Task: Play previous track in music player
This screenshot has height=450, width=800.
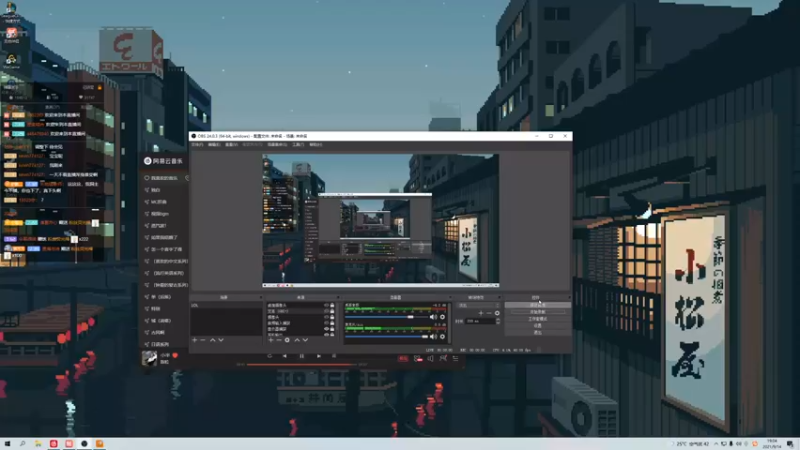Action: pos(285,356)
